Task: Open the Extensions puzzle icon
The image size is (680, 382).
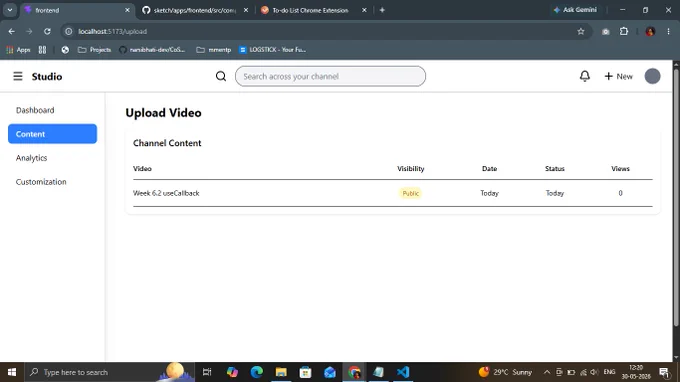Action: click(624, 31)
